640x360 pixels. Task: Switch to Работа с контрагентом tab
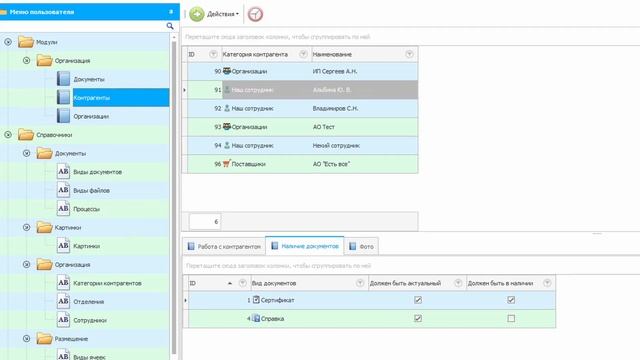pyautogui.click(x=224, y=247)
